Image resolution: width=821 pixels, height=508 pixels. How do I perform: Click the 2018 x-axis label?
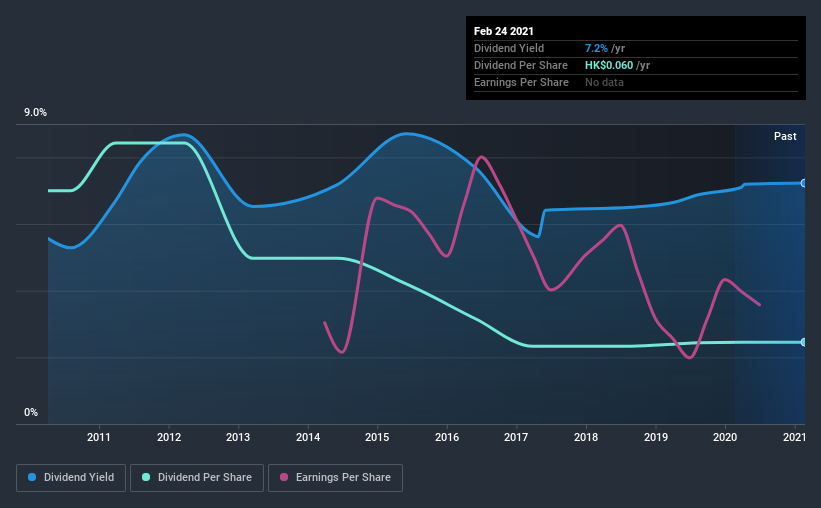tap(586, 437)
